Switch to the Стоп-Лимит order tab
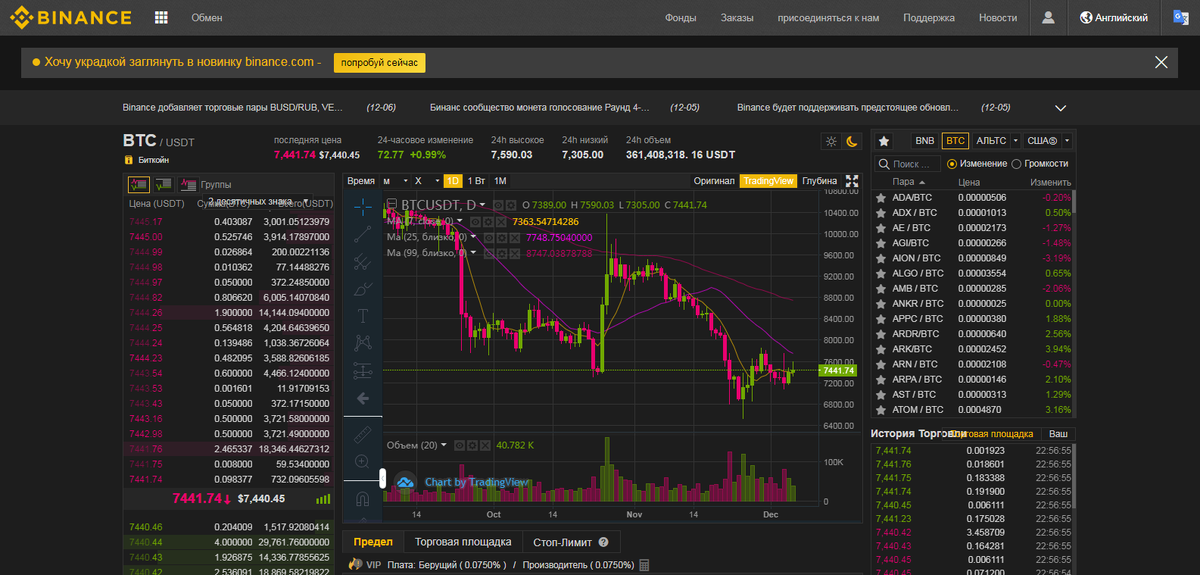This screenshot has height=575, width=1200. [573, 542]
